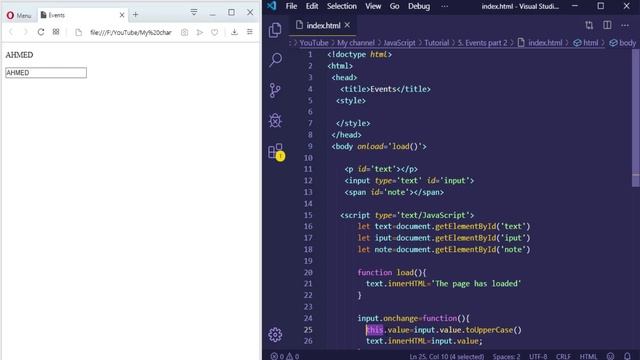Screen dimensions: 640x360
Task: Open the Search view in VS Code
Action: 276,60
